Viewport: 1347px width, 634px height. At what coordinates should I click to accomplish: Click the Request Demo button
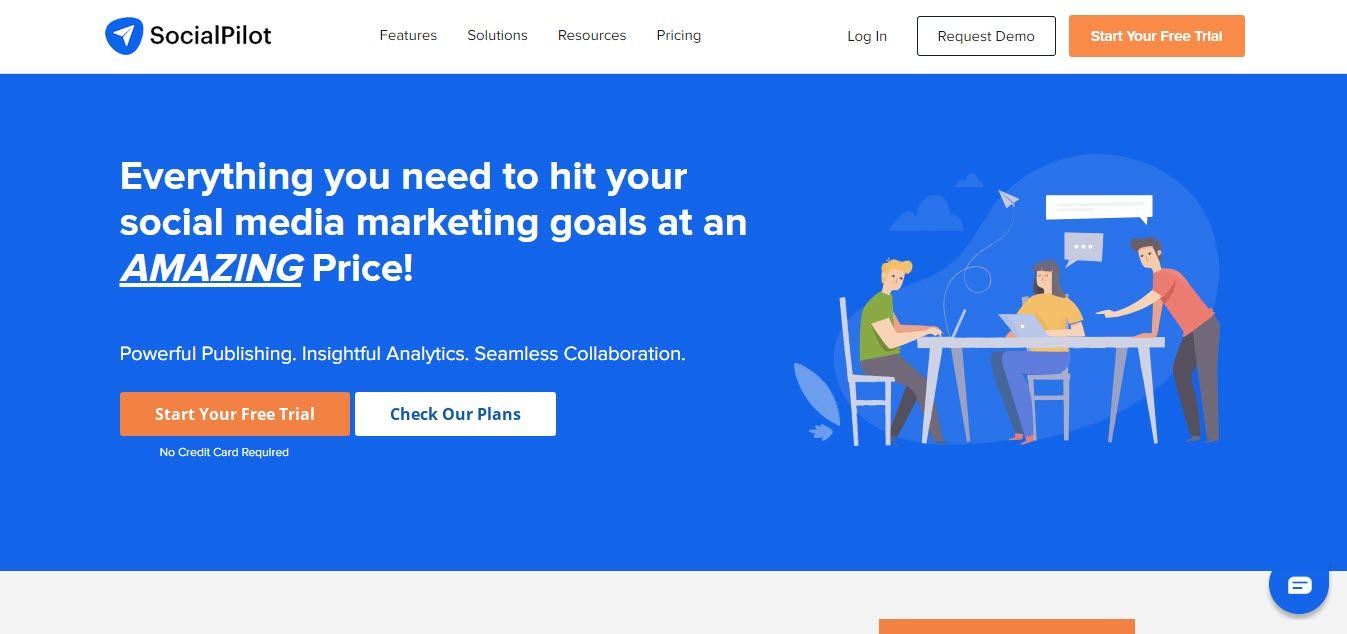pos(986,36)
